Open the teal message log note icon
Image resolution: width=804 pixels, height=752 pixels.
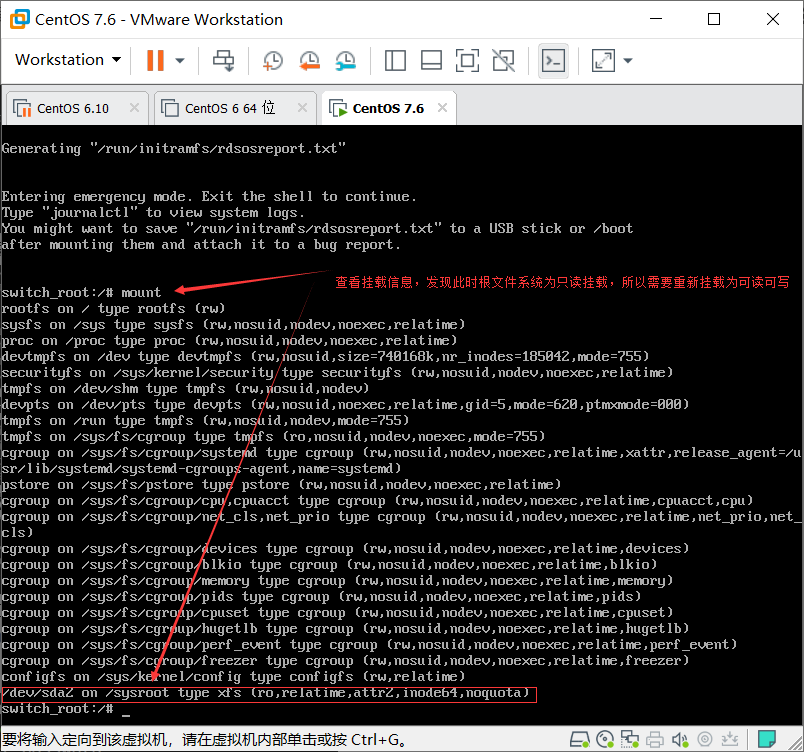coord(767,739)
